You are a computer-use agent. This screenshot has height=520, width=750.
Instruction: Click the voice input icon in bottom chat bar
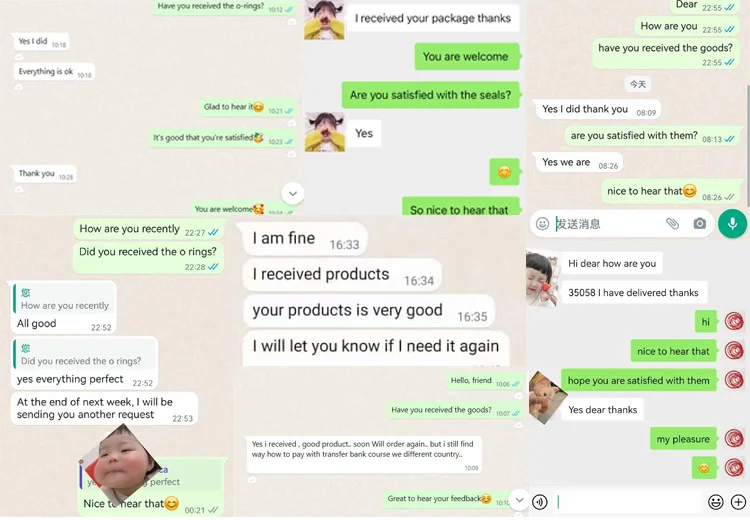click(x=540, y=502)
